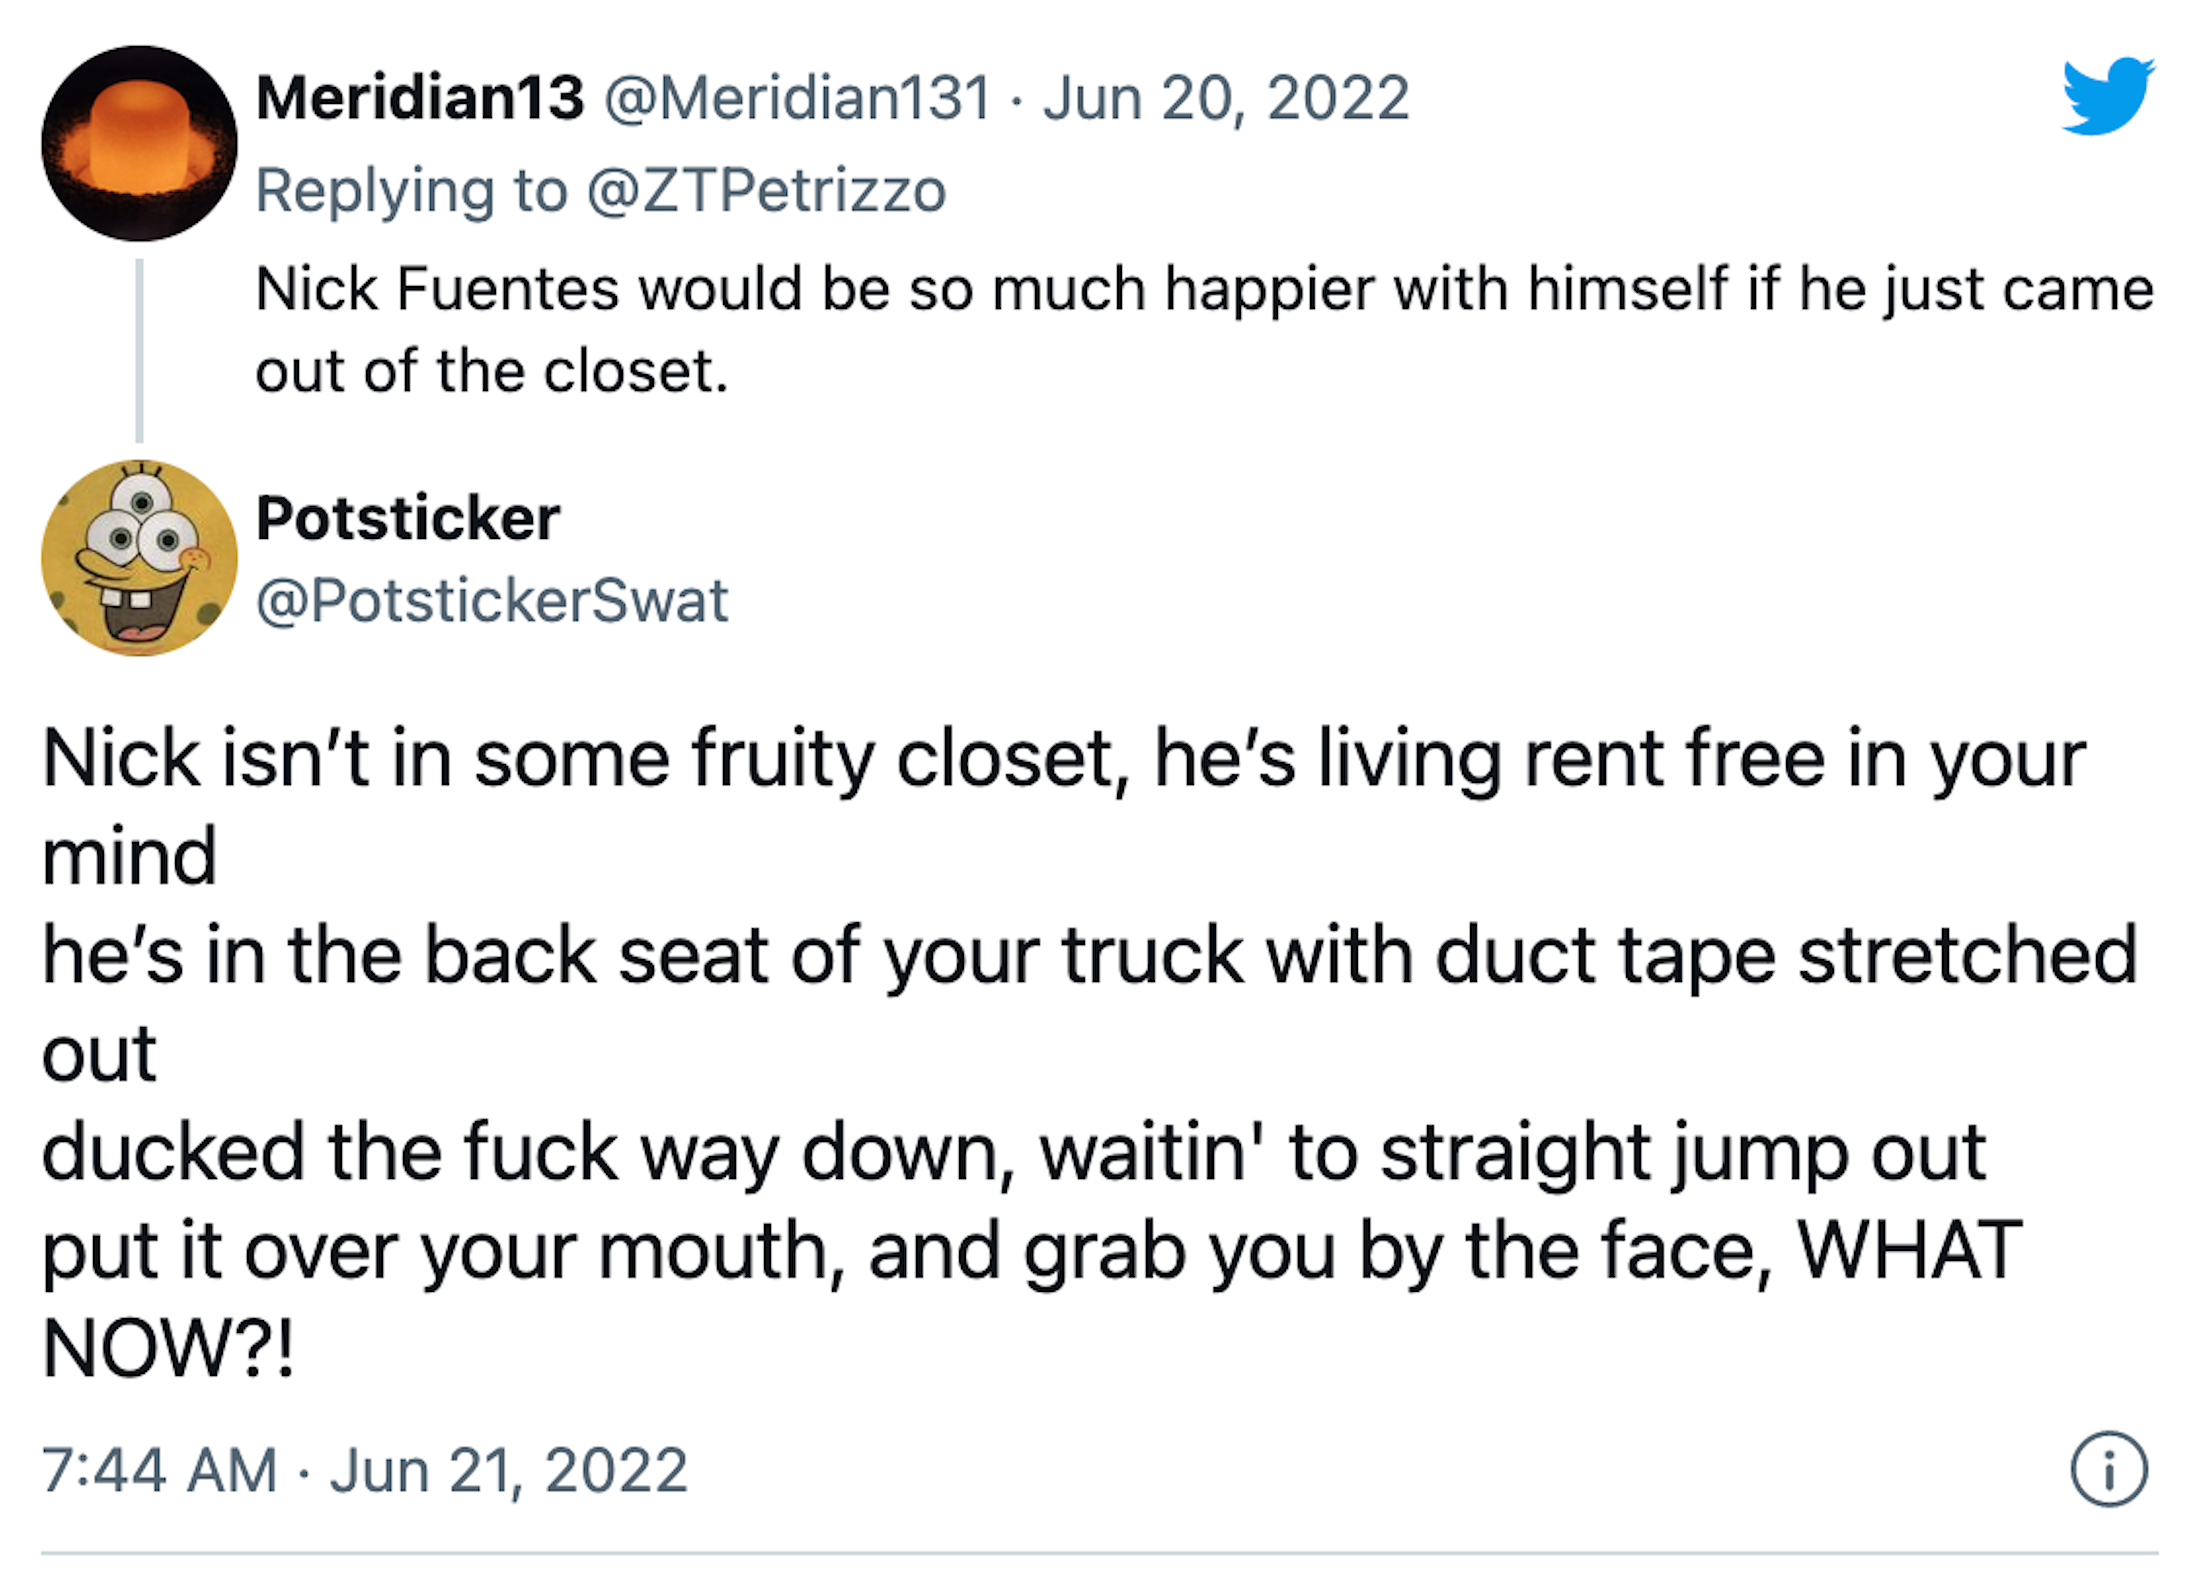Open the Jun 20, 2022 tweet date
The width and height of the screenshot is (2200, 1584).
click(x=1226, y=98)
